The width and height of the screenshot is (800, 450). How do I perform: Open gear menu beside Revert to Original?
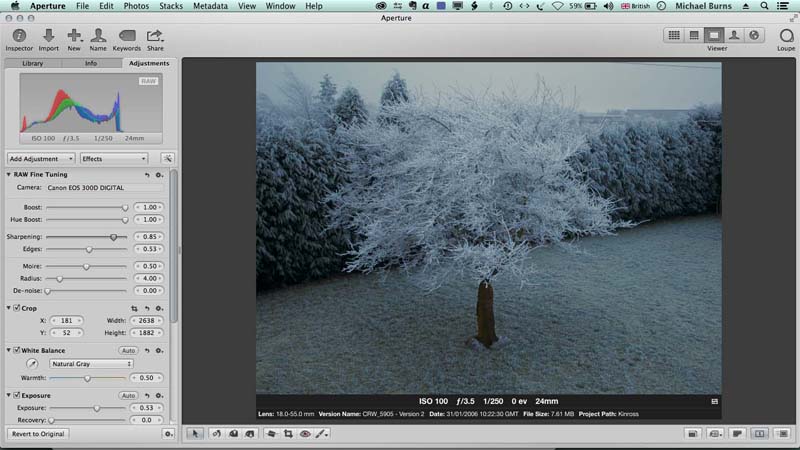168,434
